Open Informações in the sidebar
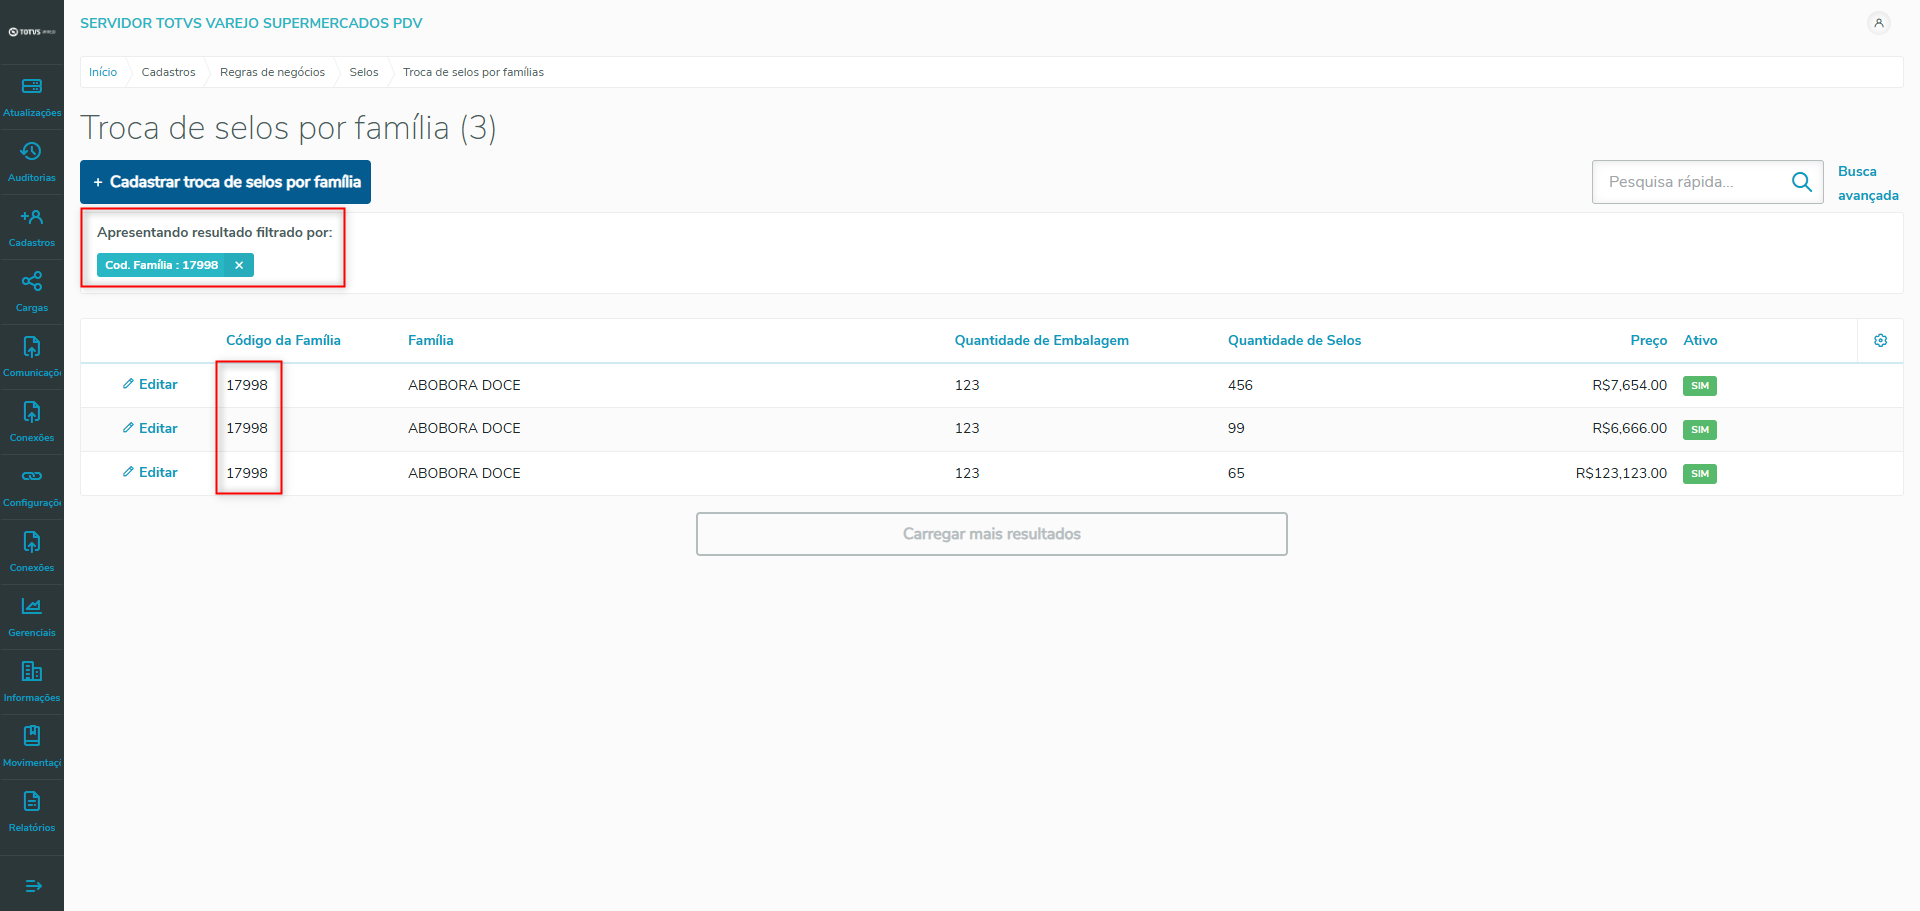The width and height of the screenshot is (1920, 911). coord(32,683)
